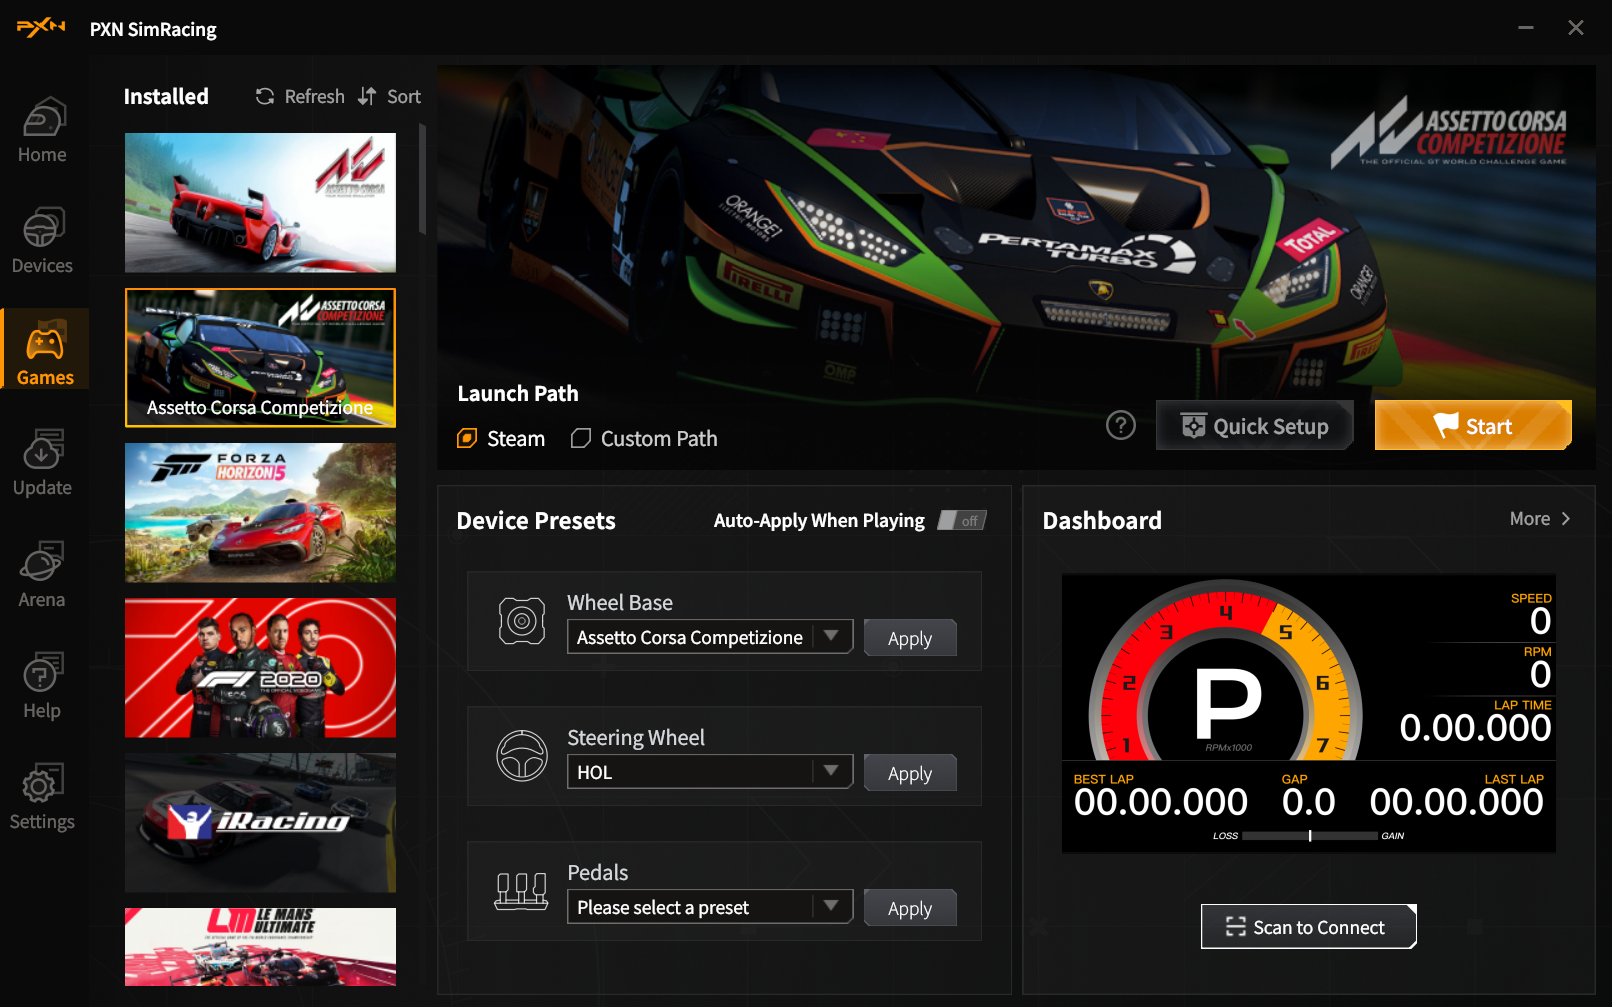Image resolution: width=1612 pixels, height=1007 pixels.
Task: Go to the Devices page
Action: [x=42, y=242]
